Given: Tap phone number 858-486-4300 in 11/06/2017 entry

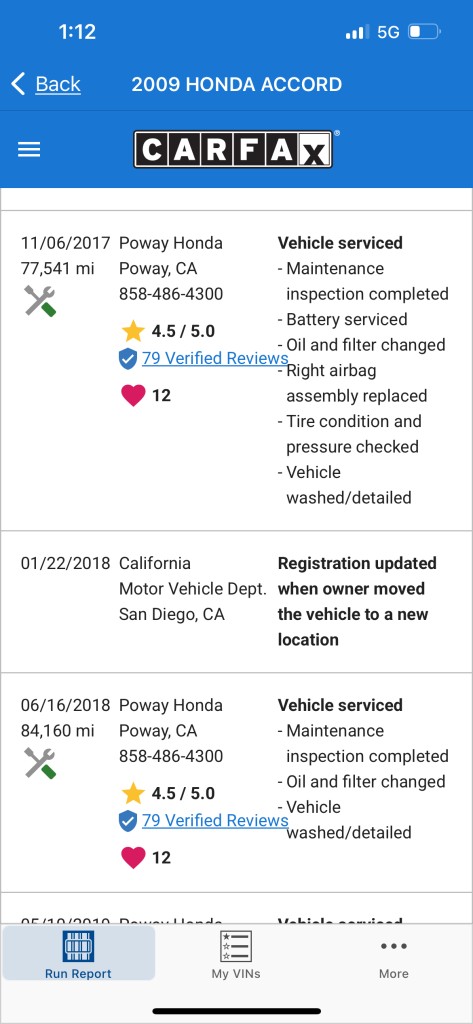Looking at the screenshot, I should coord(171,294).
